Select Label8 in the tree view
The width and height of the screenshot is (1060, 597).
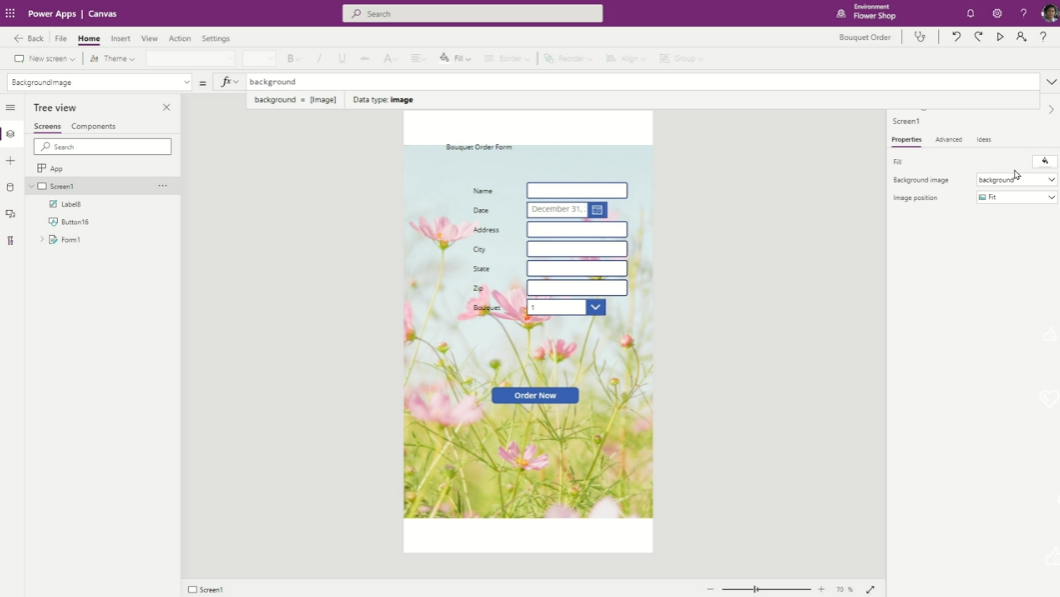pos(71,204)
